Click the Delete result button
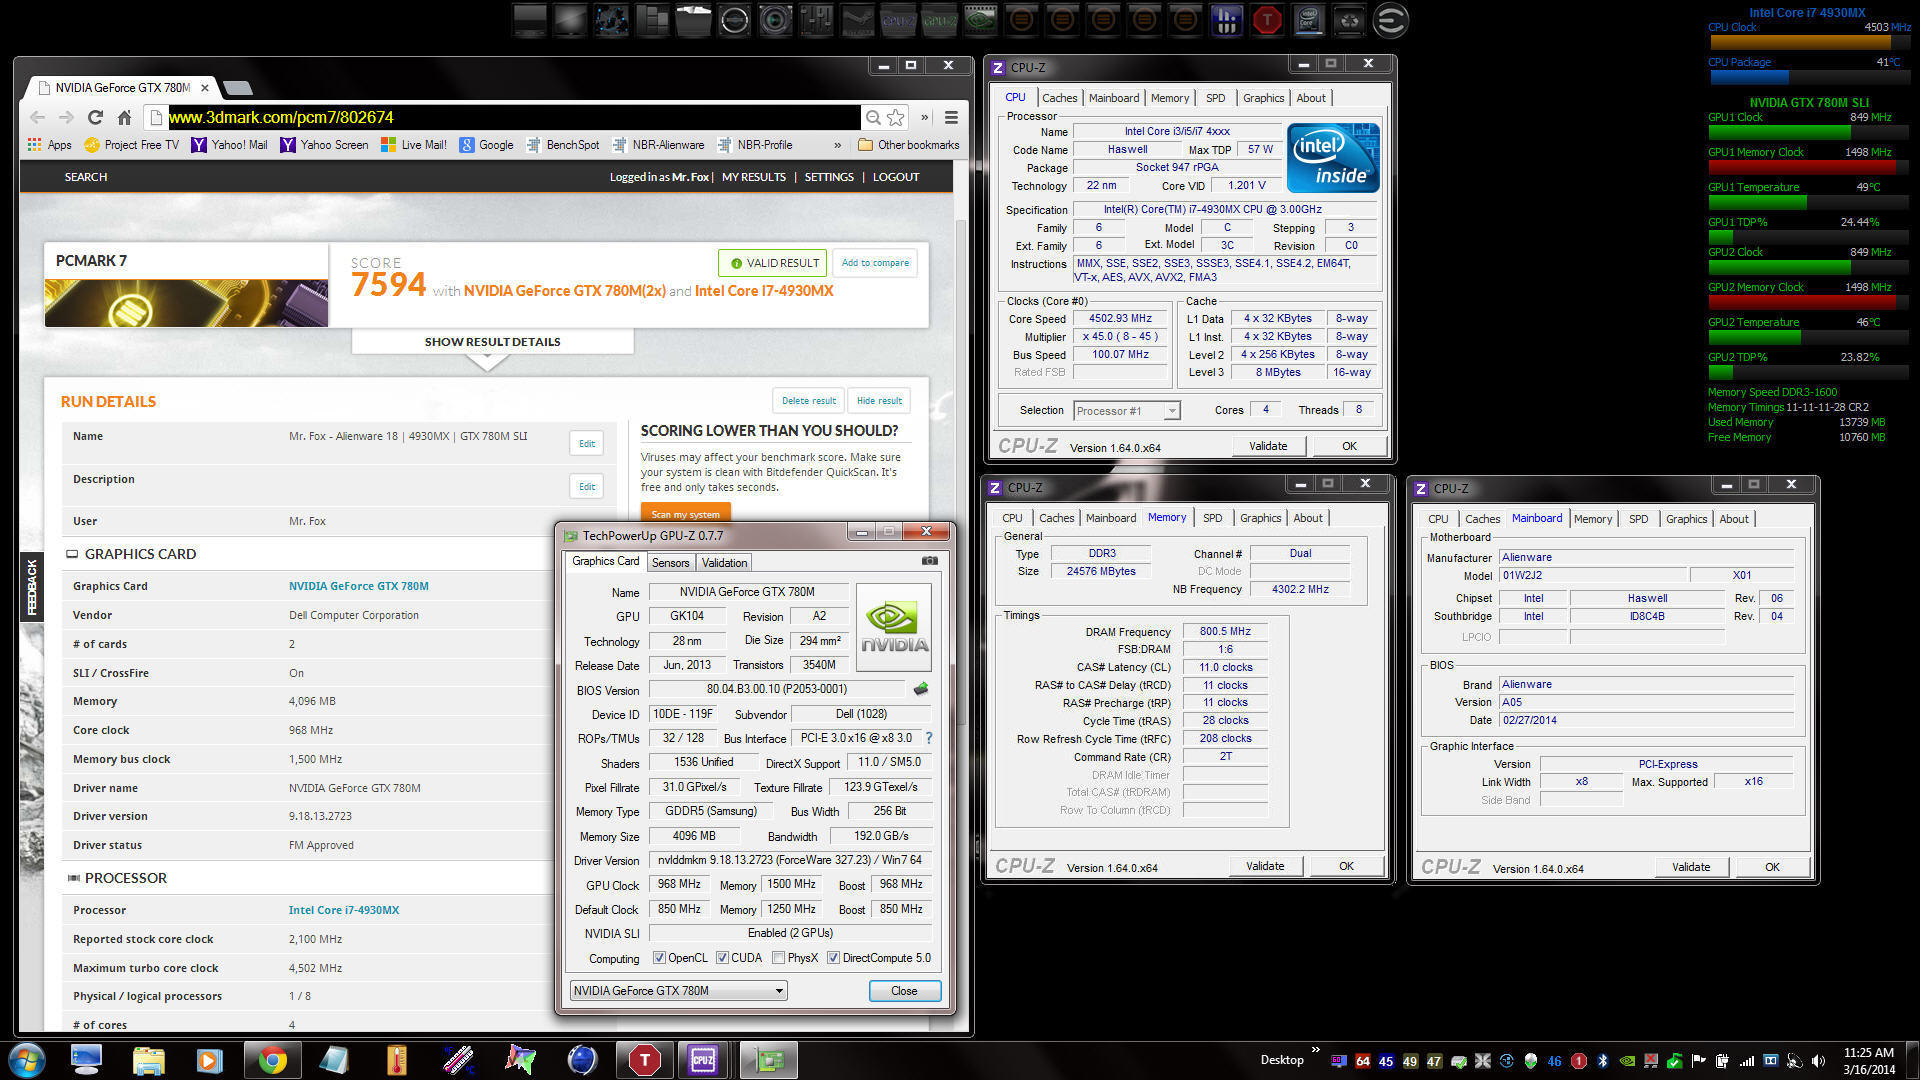The height and width of the screenshot is (1080, 1920). click(808, 401)
